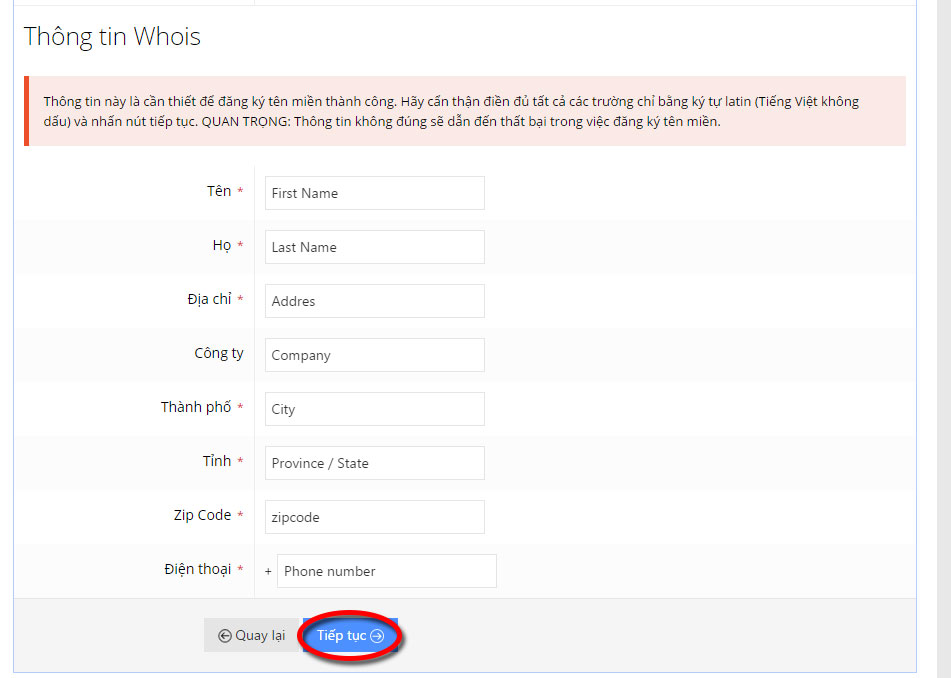Click the left arrow icon on Quay lại

pyautogui.click(x=225, y=636)
